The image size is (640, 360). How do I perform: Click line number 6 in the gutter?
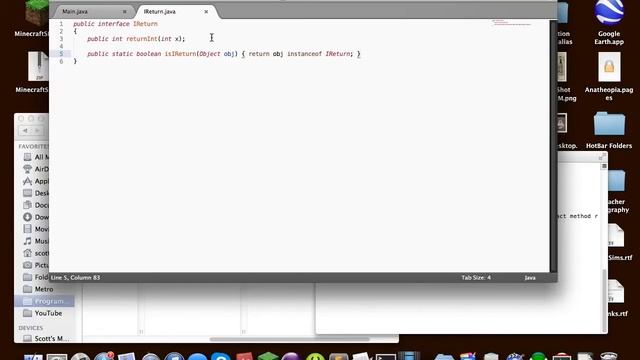tap(61, 61)
